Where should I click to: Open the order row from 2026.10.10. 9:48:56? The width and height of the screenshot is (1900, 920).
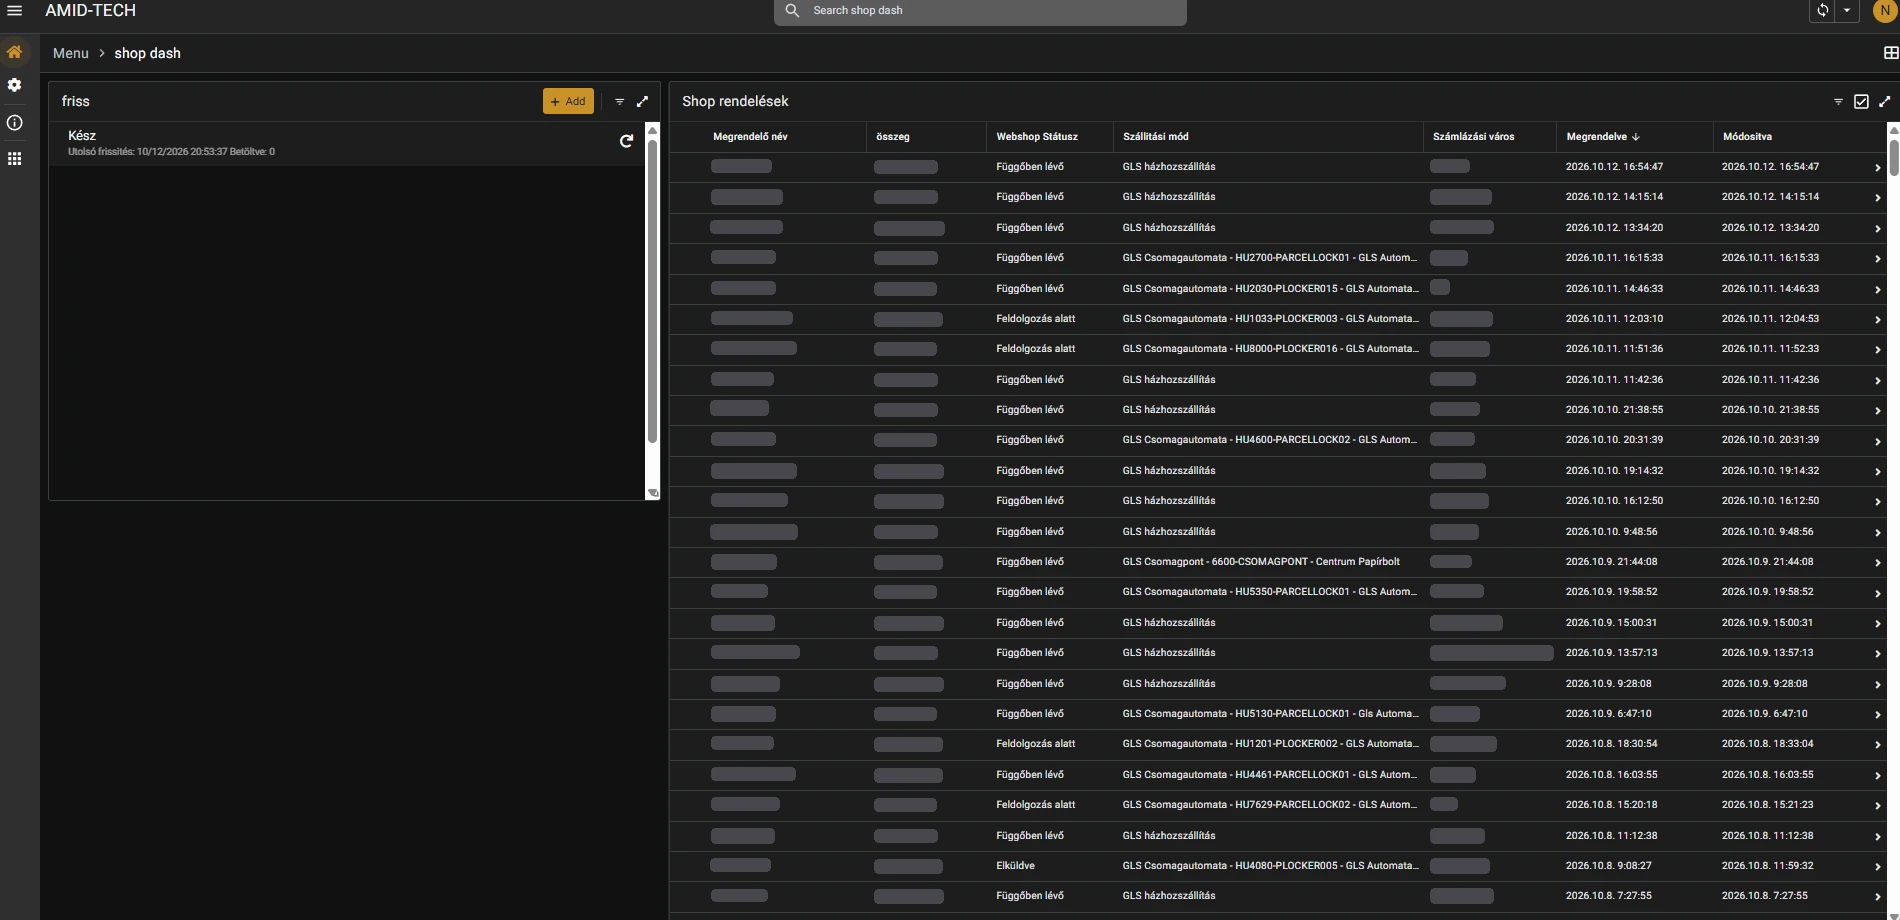coord(1278,532)
